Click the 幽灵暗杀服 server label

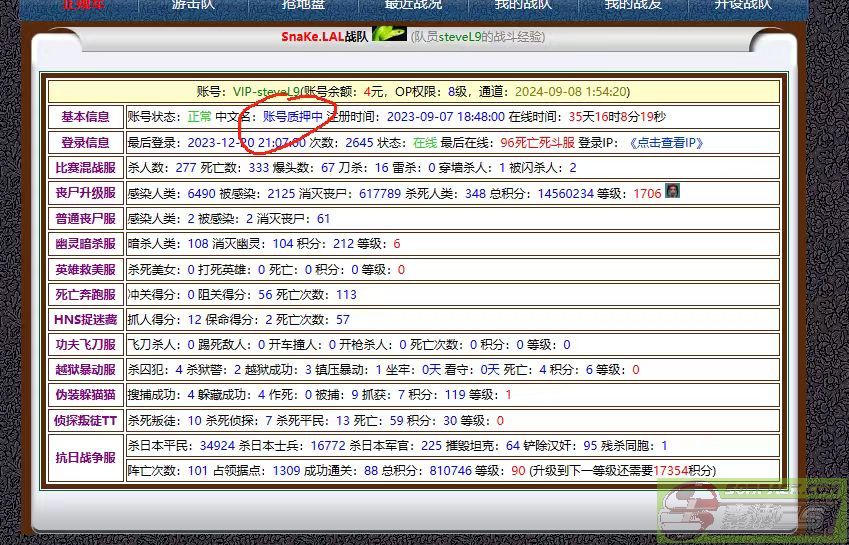(x=85, y=244)
